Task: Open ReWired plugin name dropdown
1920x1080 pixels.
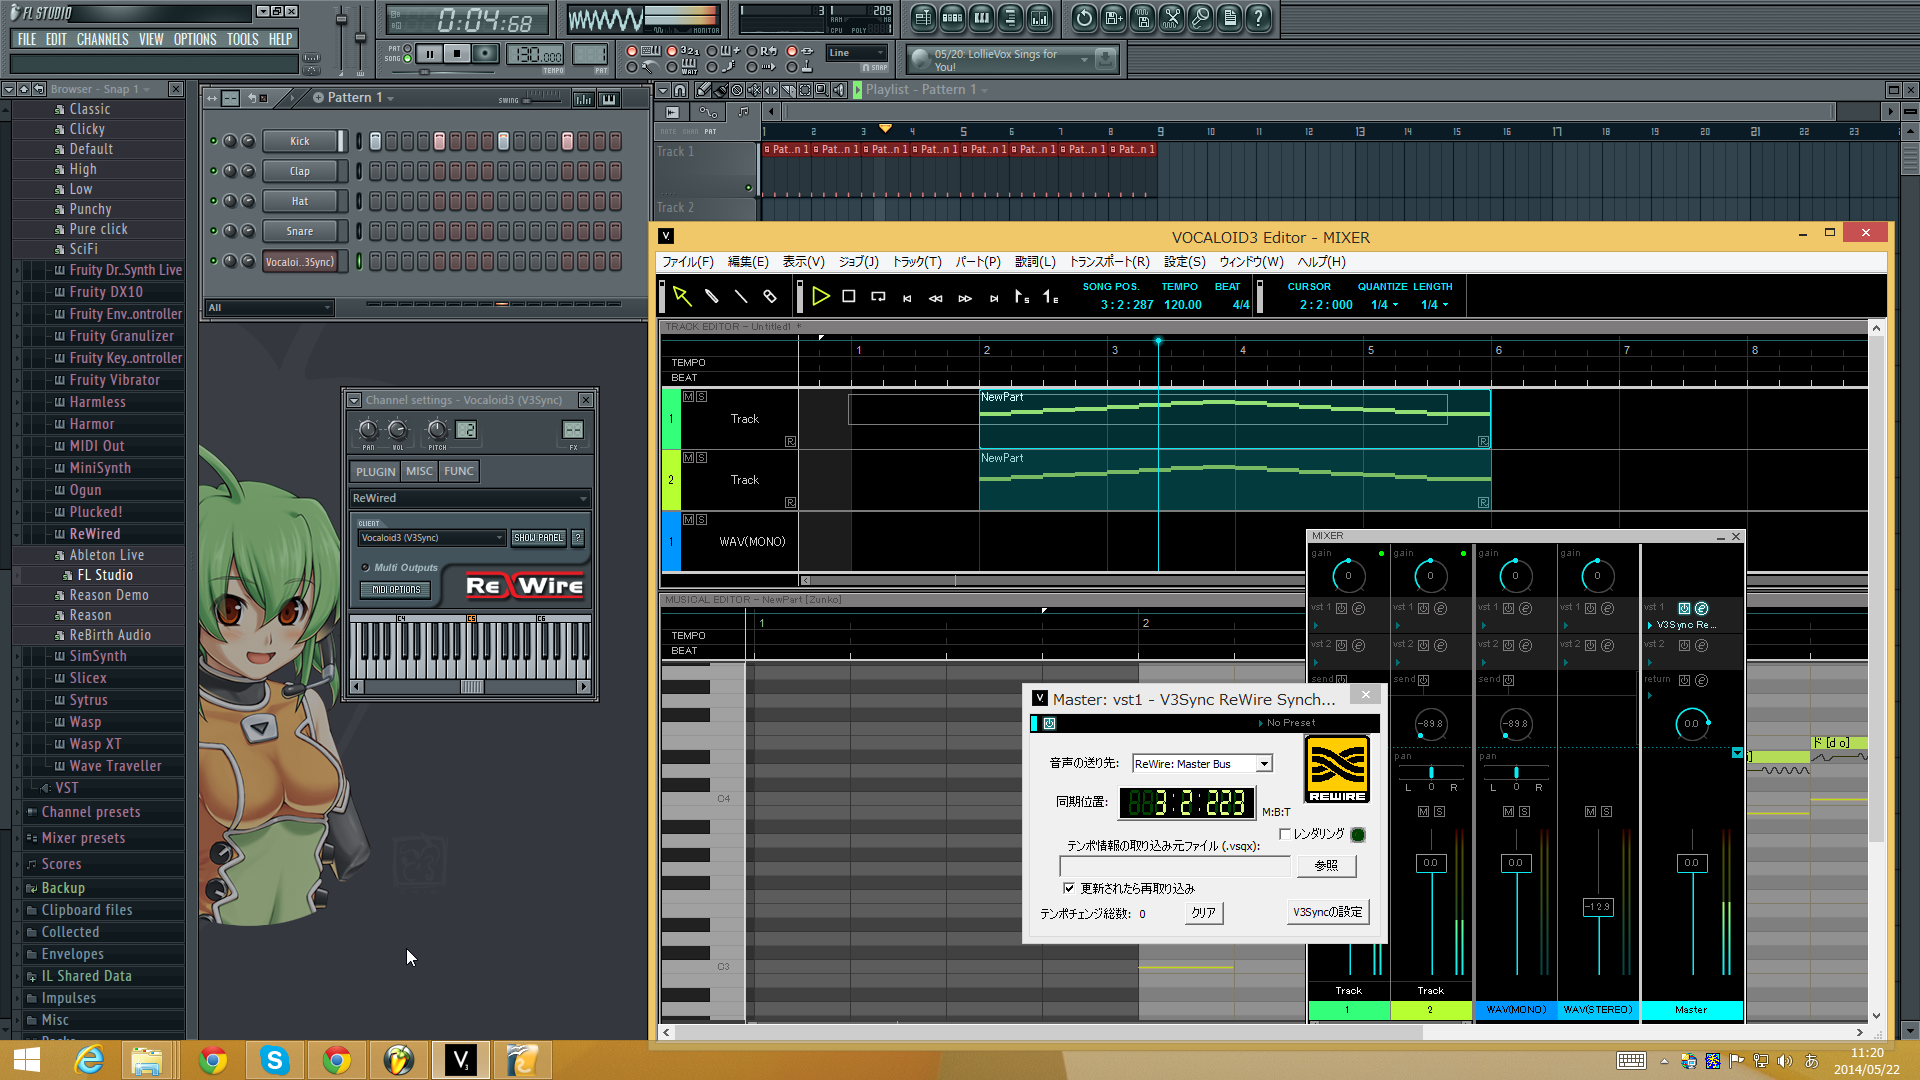Action: coord(470,498)
